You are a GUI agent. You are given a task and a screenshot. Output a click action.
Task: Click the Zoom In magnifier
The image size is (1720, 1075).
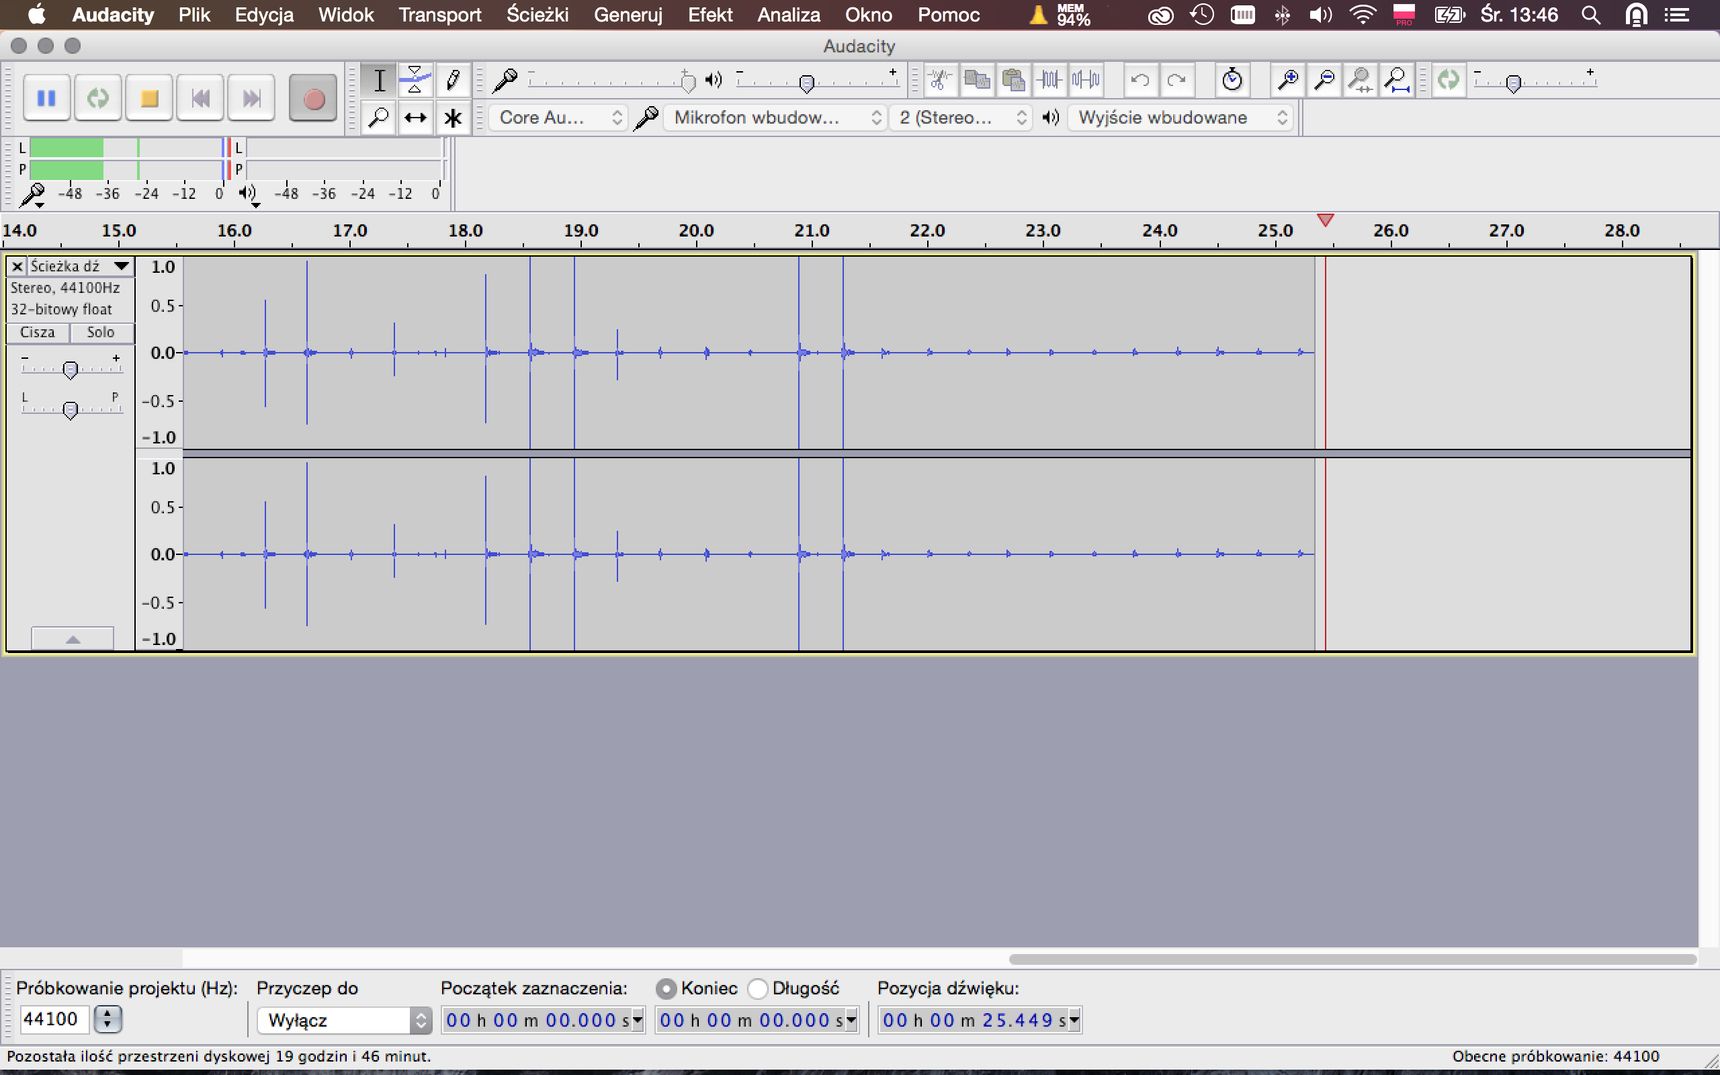coord(1288,80)
